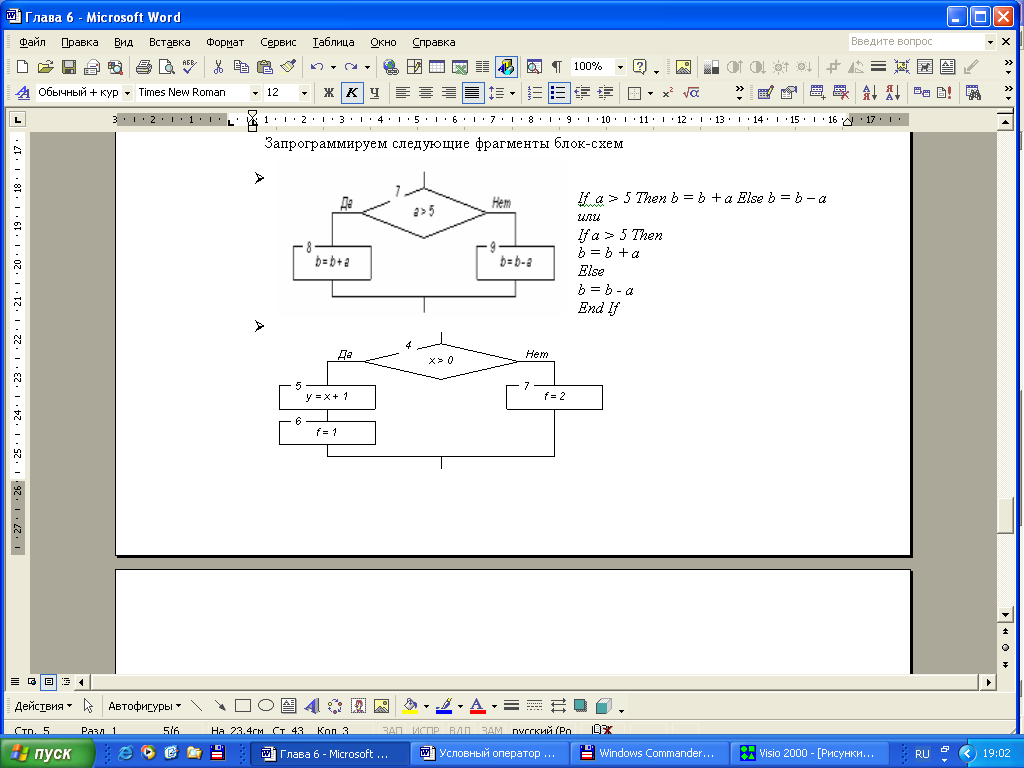Select the Arrow drawing tool

coord(219,706)
